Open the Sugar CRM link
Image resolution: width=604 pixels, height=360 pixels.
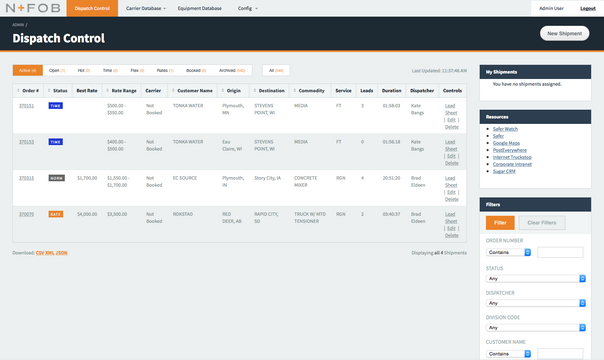tap(504, 171)
